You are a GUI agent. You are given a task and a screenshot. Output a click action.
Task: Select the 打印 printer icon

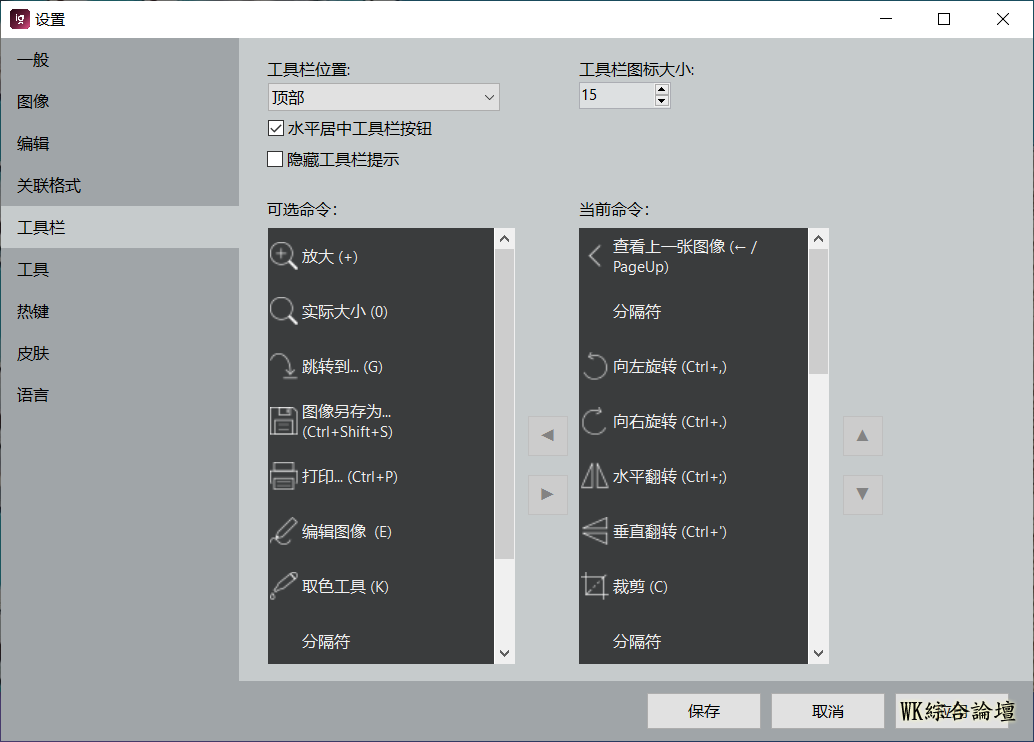284,476
